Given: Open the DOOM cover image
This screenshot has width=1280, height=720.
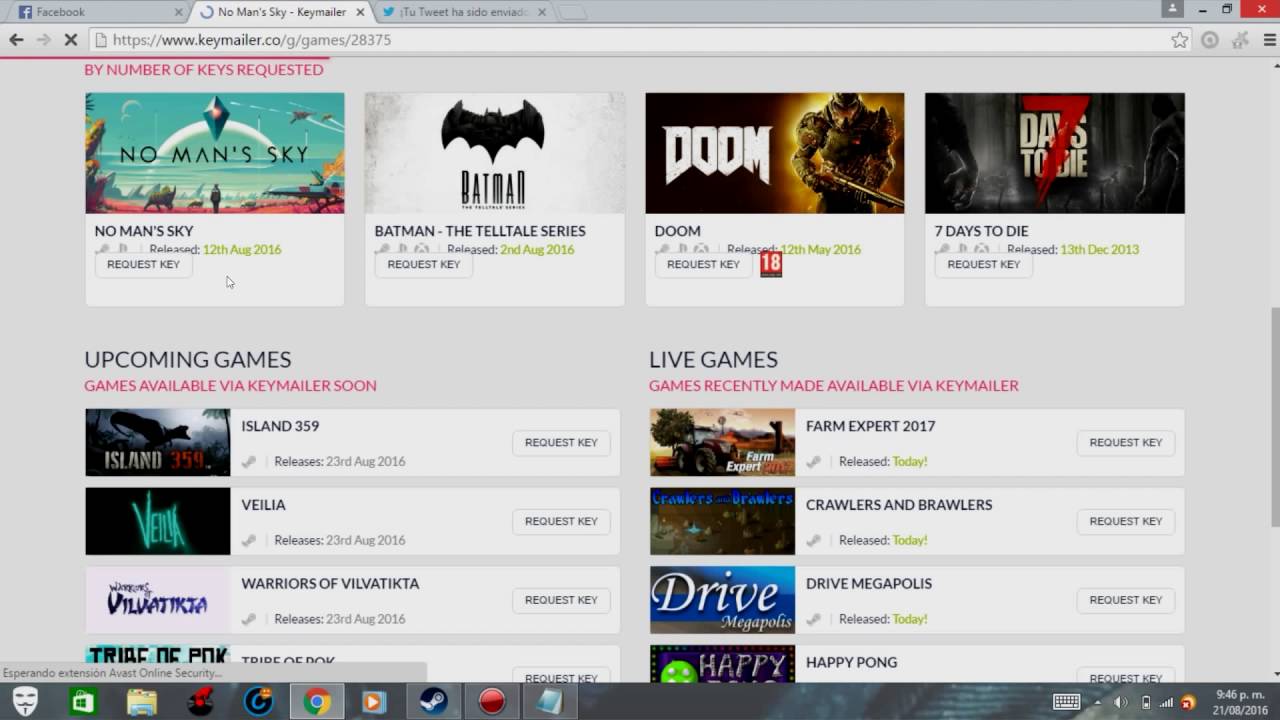Looking at the screenshot, I should 775,153.
